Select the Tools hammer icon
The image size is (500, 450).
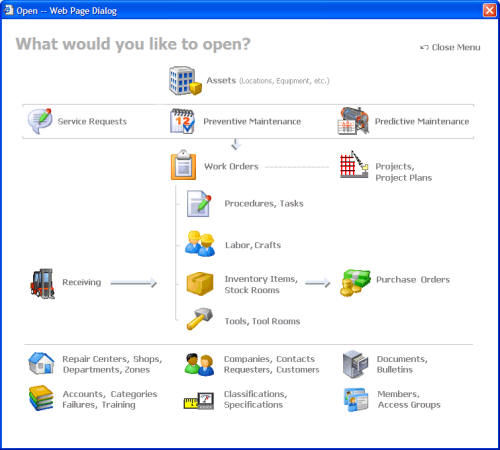199,319
